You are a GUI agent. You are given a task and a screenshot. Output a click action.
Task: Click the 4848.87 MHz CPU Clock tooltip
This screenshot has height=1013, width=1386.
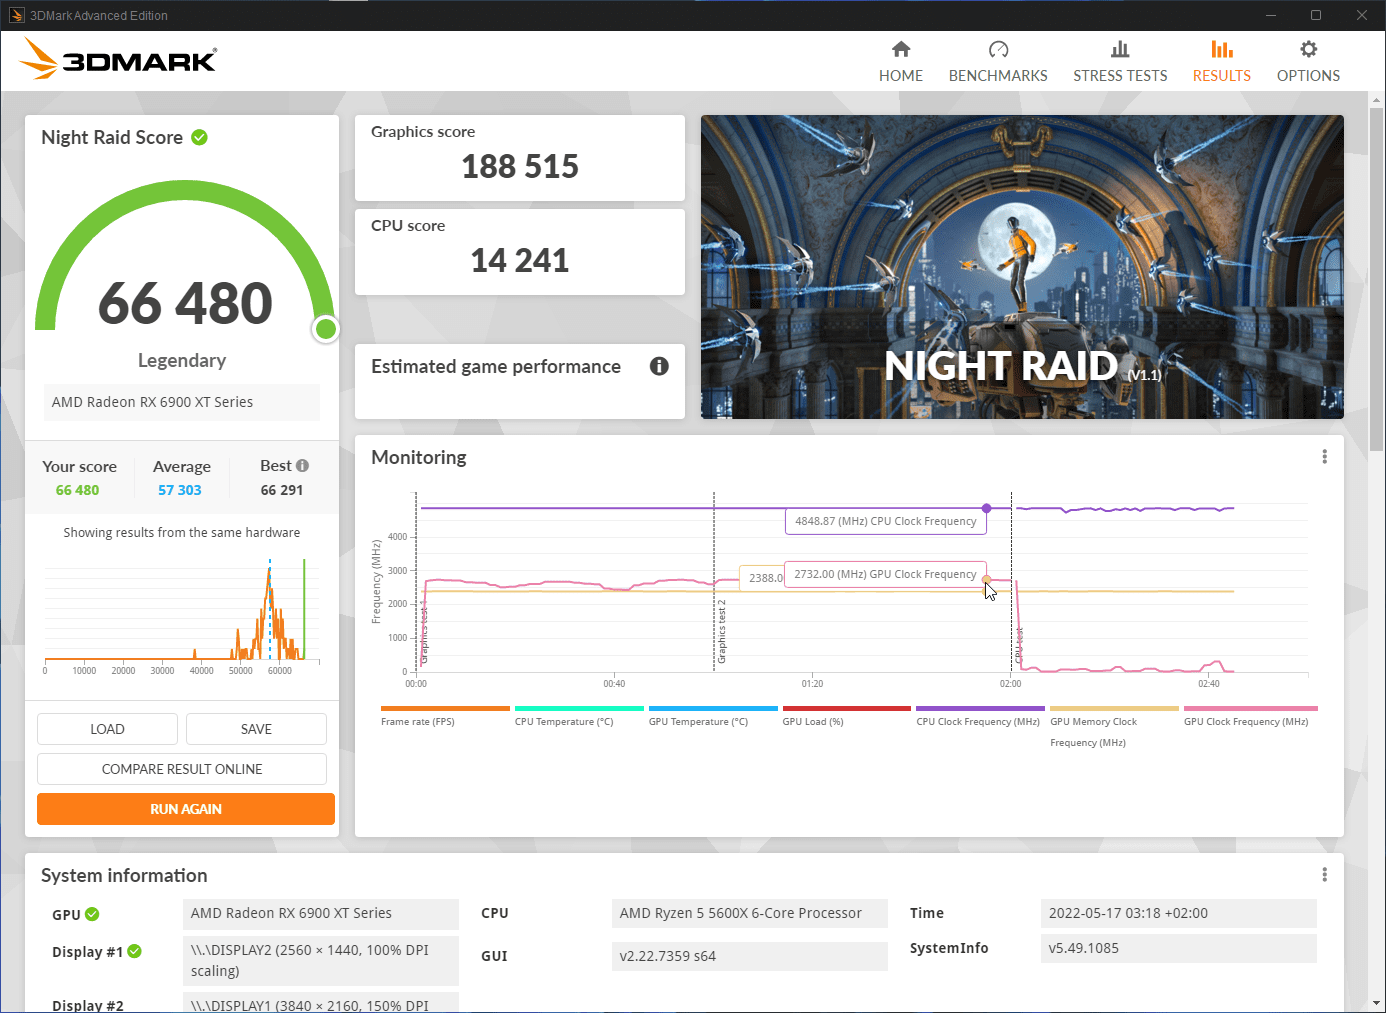pos(885,521)
